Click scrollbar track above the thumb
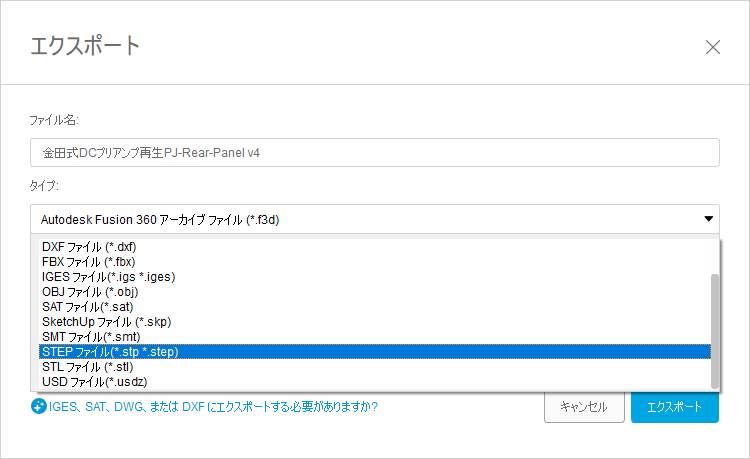This screenshot has width=750, height=459. 714,256
